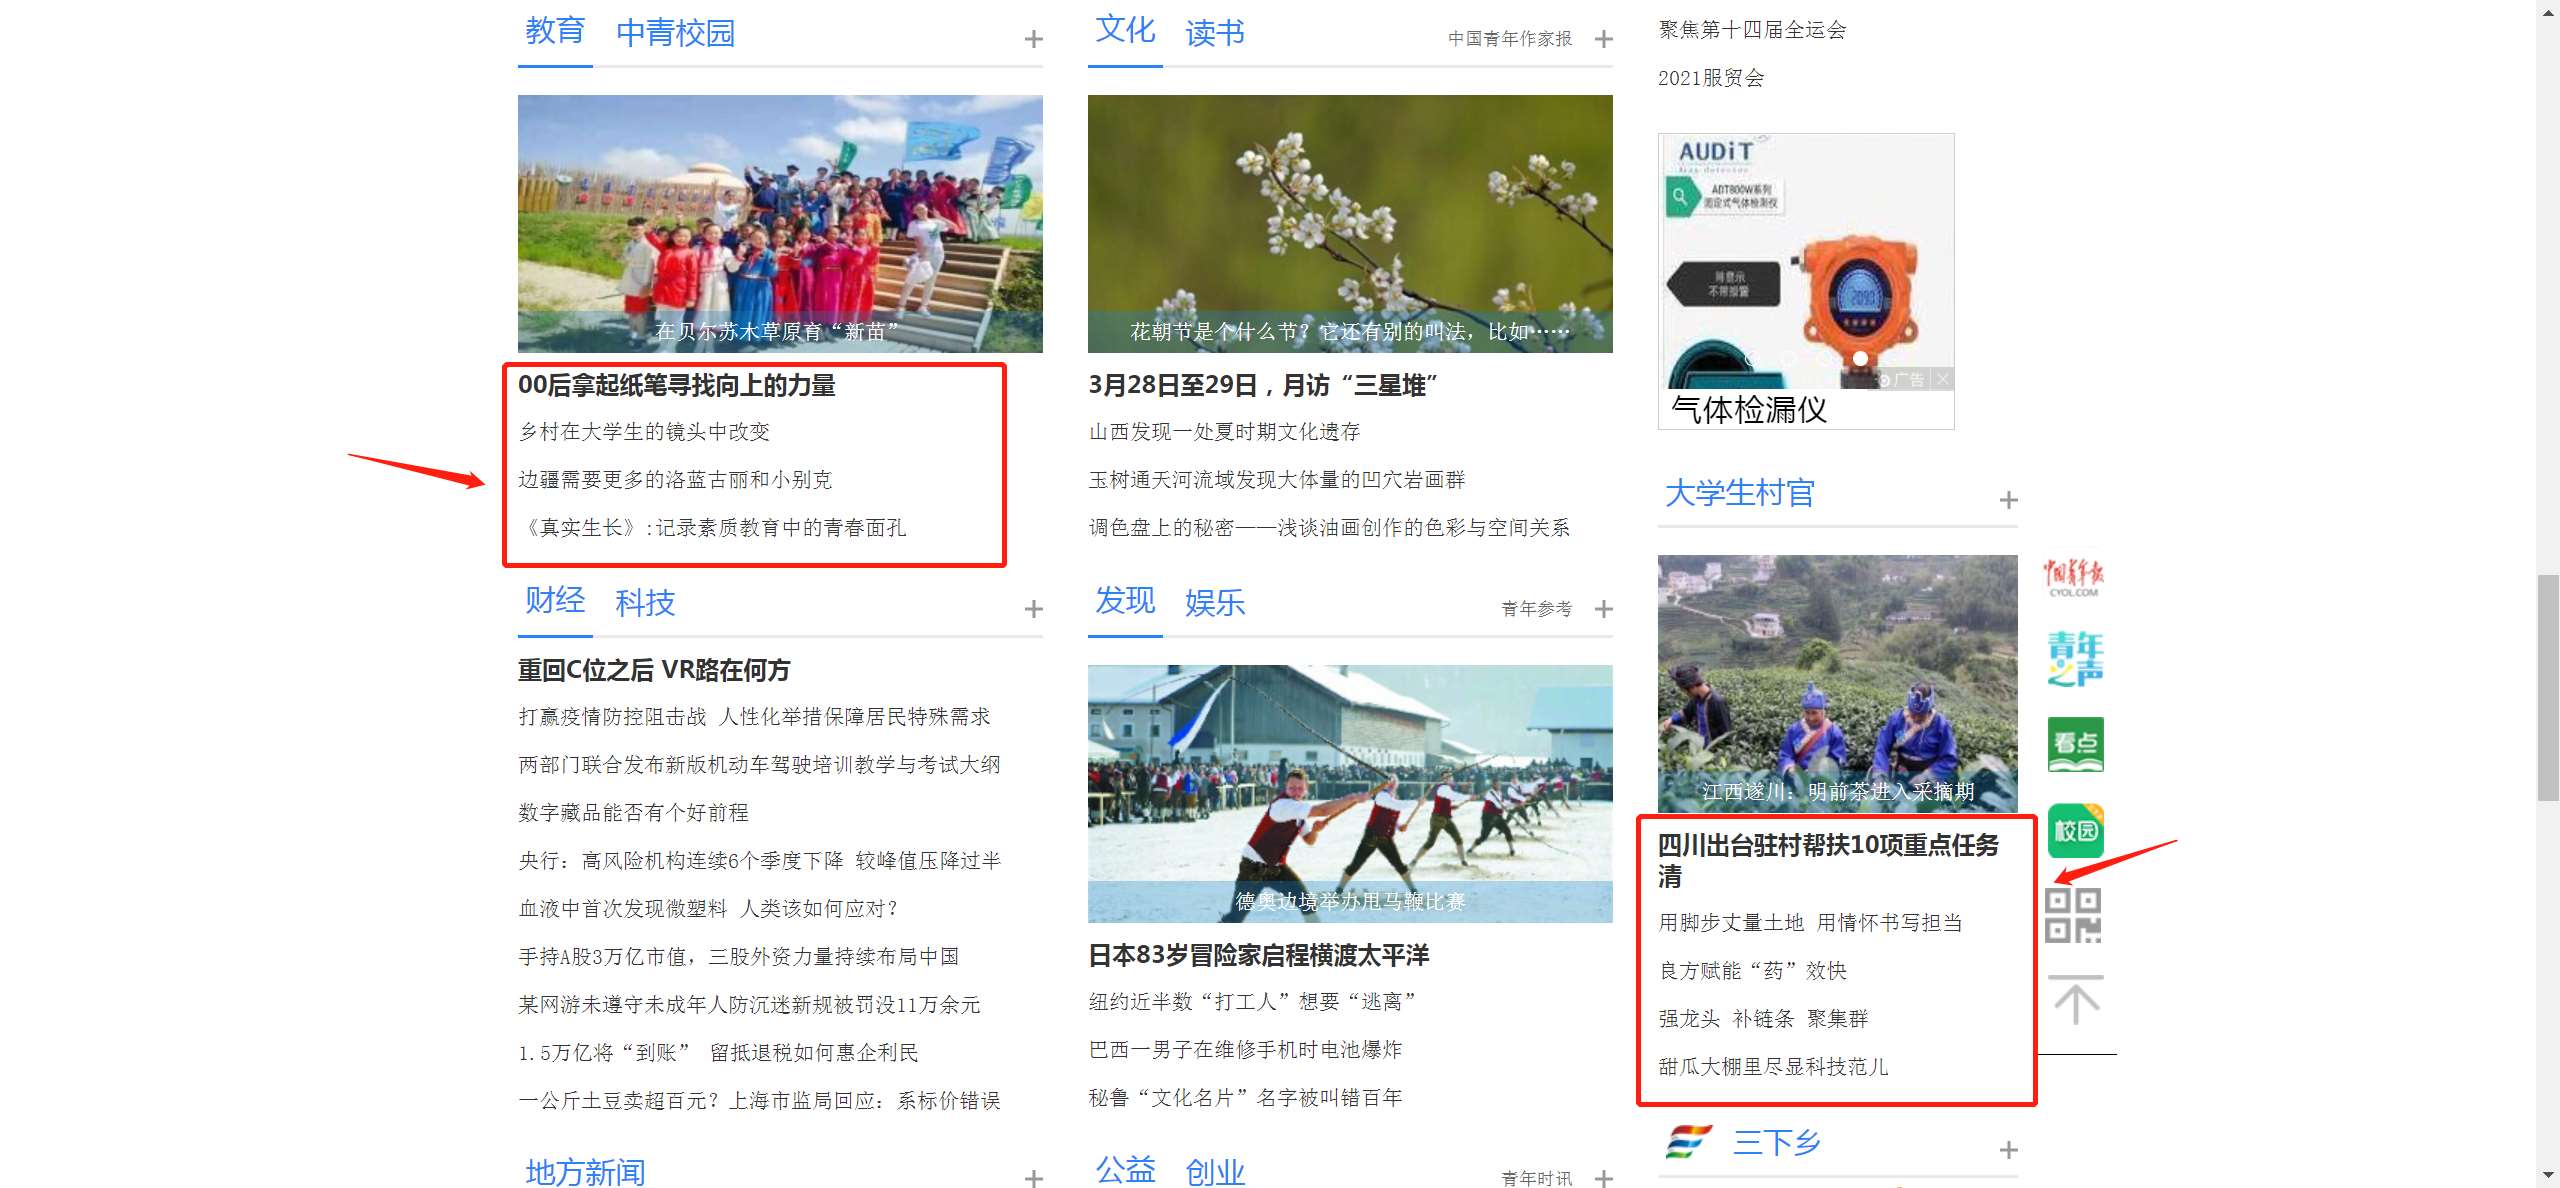Click the scrollbar down arrow
The image size is (2560, 1188).
point(2548,1177)
